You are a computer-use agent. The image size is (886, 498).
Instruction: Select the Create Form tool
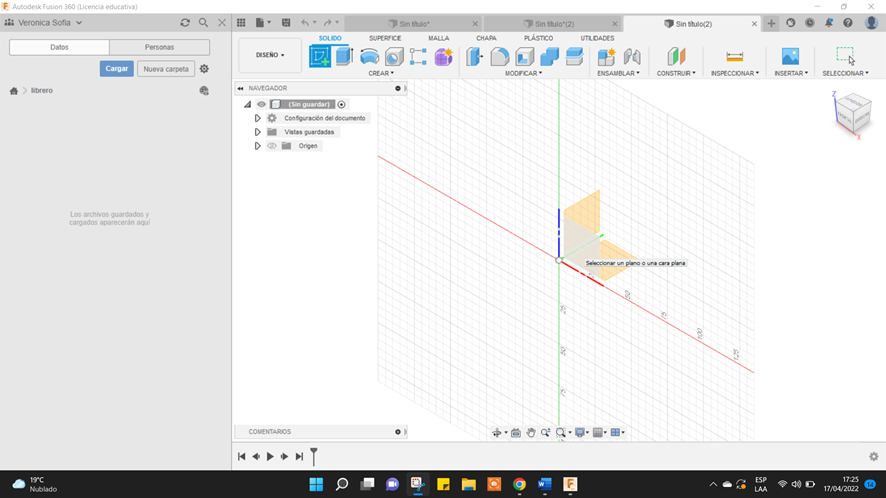click(x=444, y=57)
